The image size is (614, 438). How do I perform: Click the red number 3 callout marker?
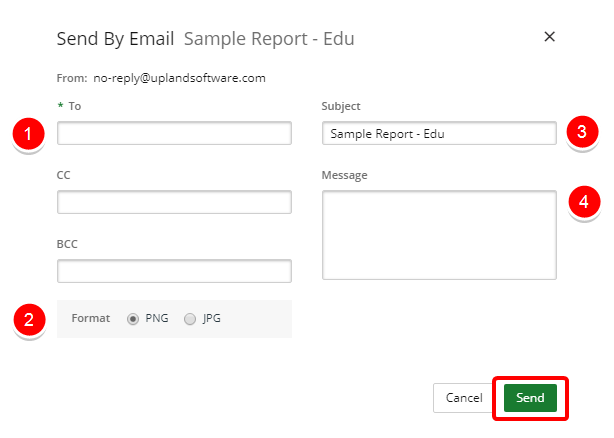coord(582,132)
